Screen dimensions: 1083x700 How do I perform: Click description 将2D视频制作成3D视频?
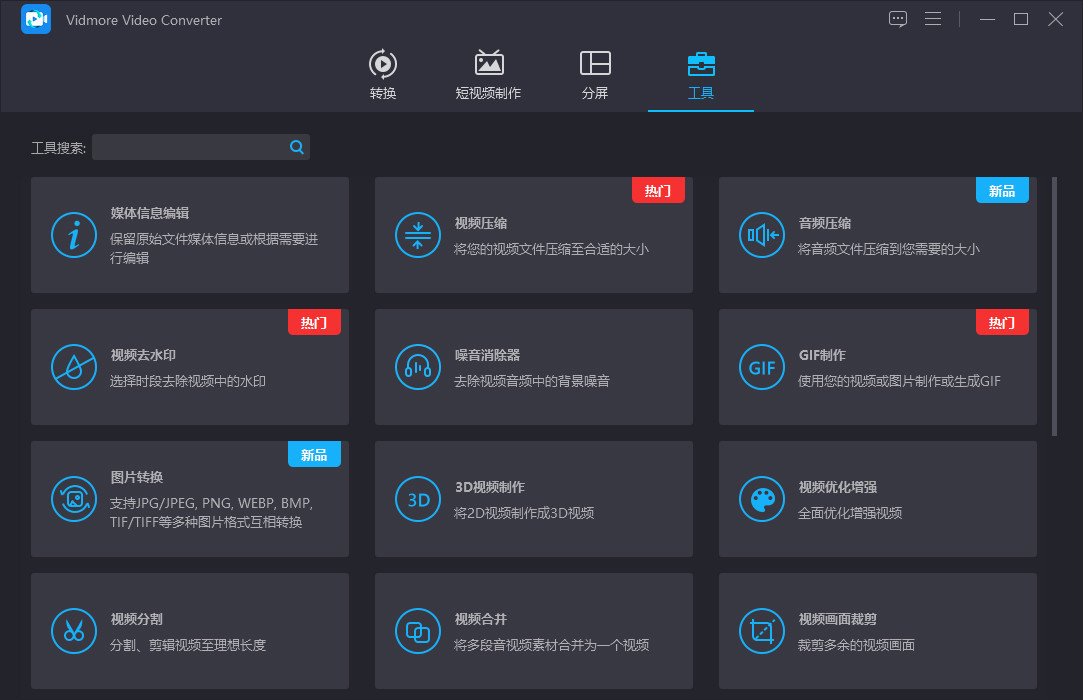(x=524, y=513)
